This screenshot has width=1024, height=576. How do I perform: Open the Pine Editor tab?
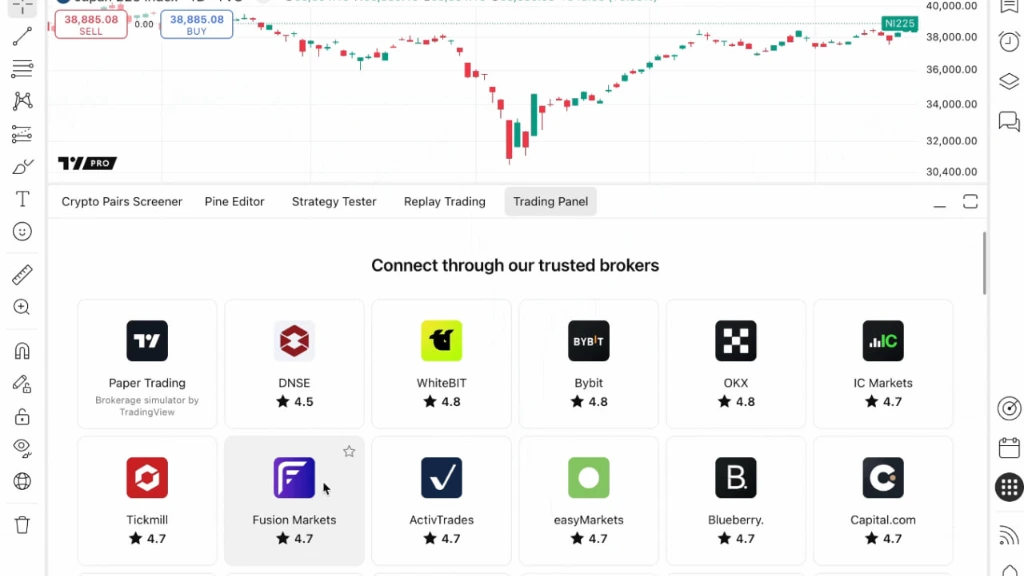pos(234,202)
